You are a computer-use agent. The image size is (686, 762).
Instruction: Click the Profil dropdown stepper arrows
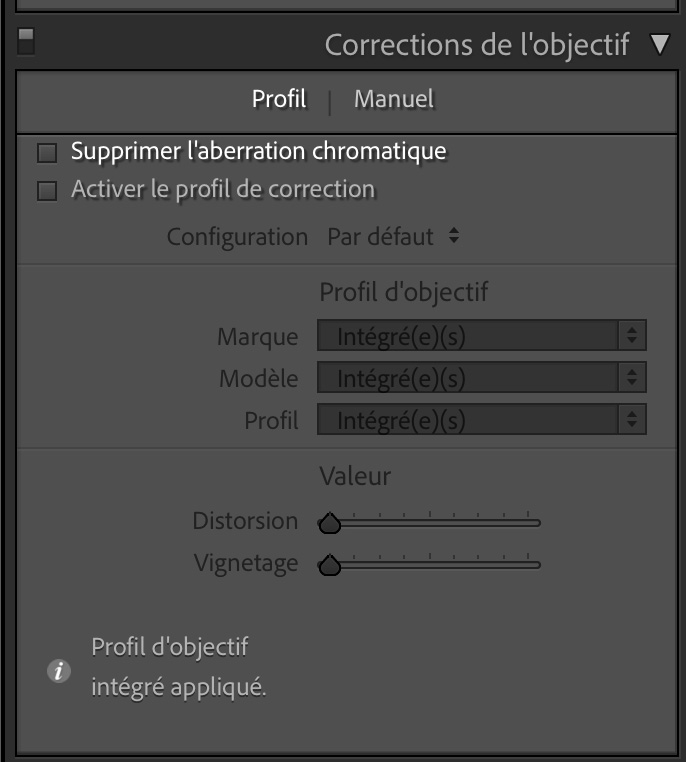click(x=632, y=419)
